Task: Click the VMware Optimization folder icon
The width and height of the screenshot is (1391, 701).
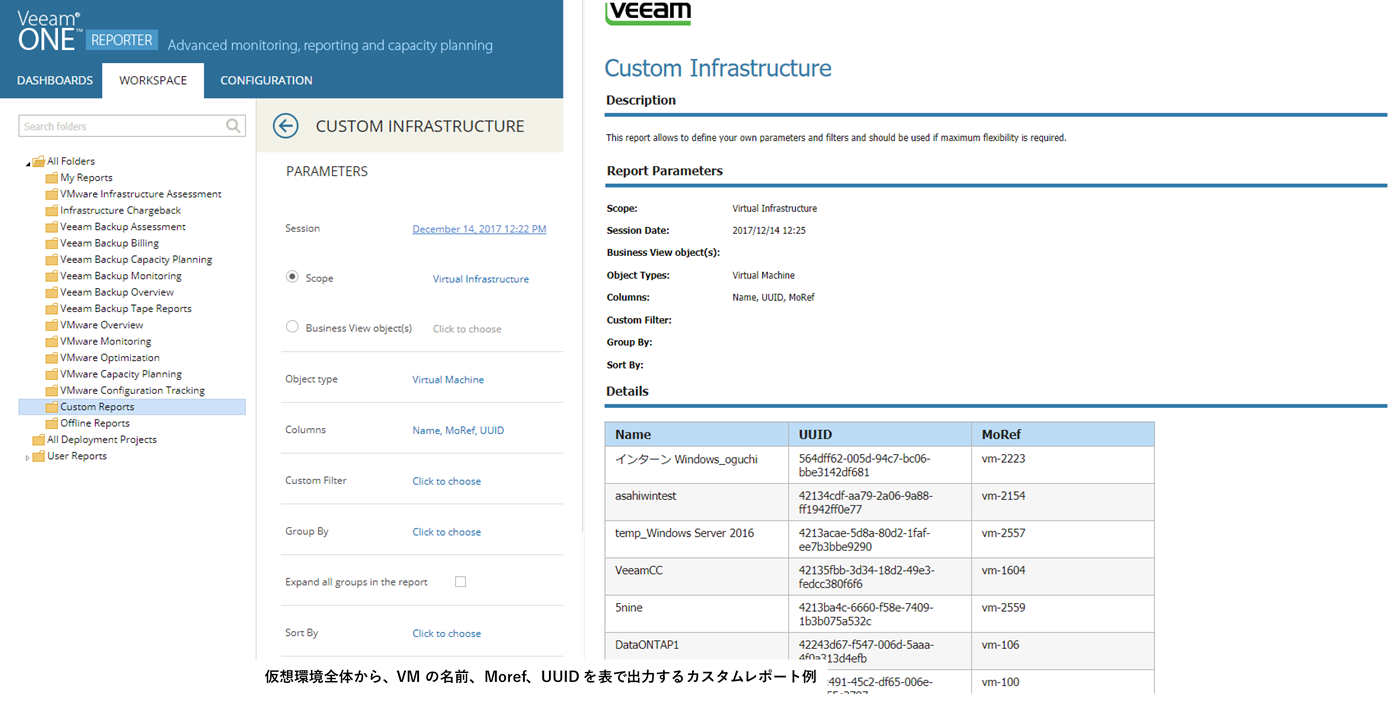Action: [x=51, y=358]
